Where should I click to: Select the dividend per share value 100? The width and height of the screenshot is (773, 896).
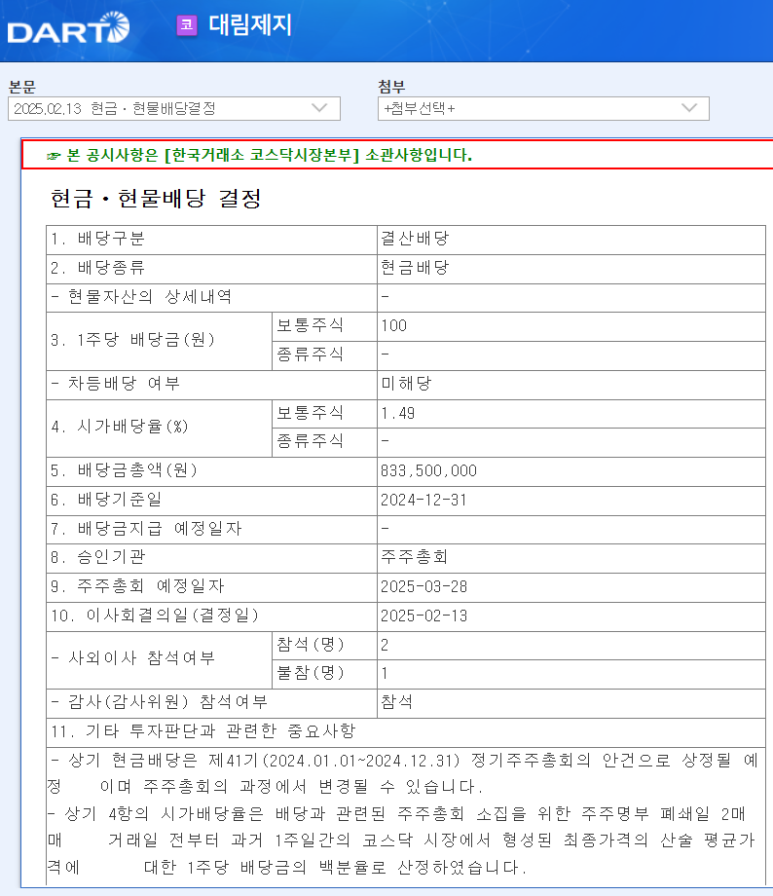tap(394, 326)
